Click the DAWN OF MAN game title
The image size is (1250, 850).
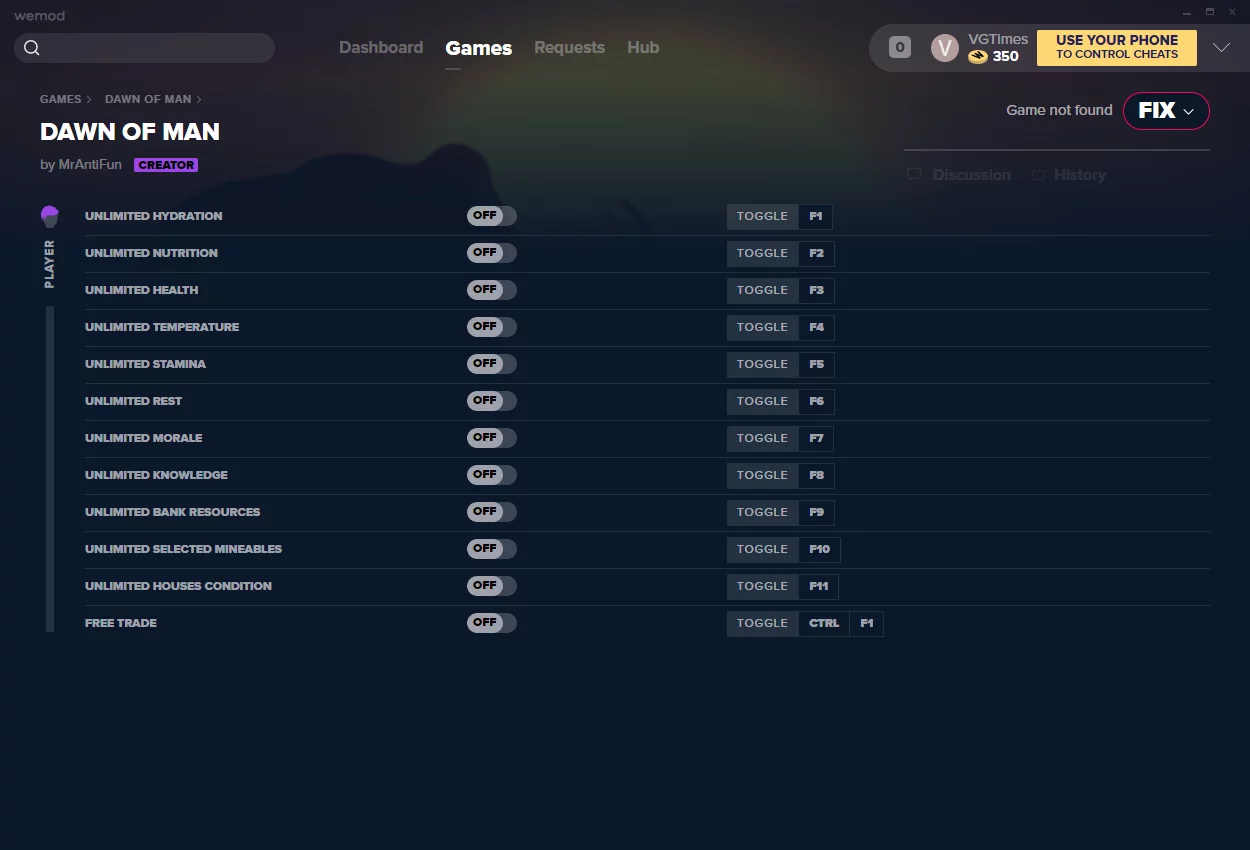(130, 132)
